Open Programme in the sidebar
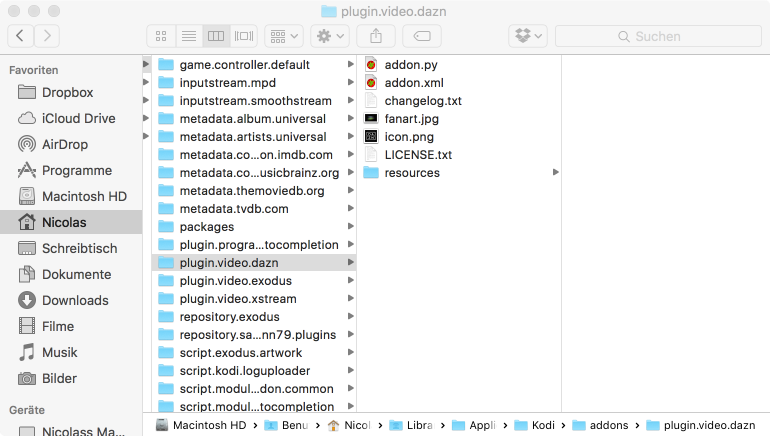Image resolution: width=770 pixels, height=436 pixels. click(71, 170)
